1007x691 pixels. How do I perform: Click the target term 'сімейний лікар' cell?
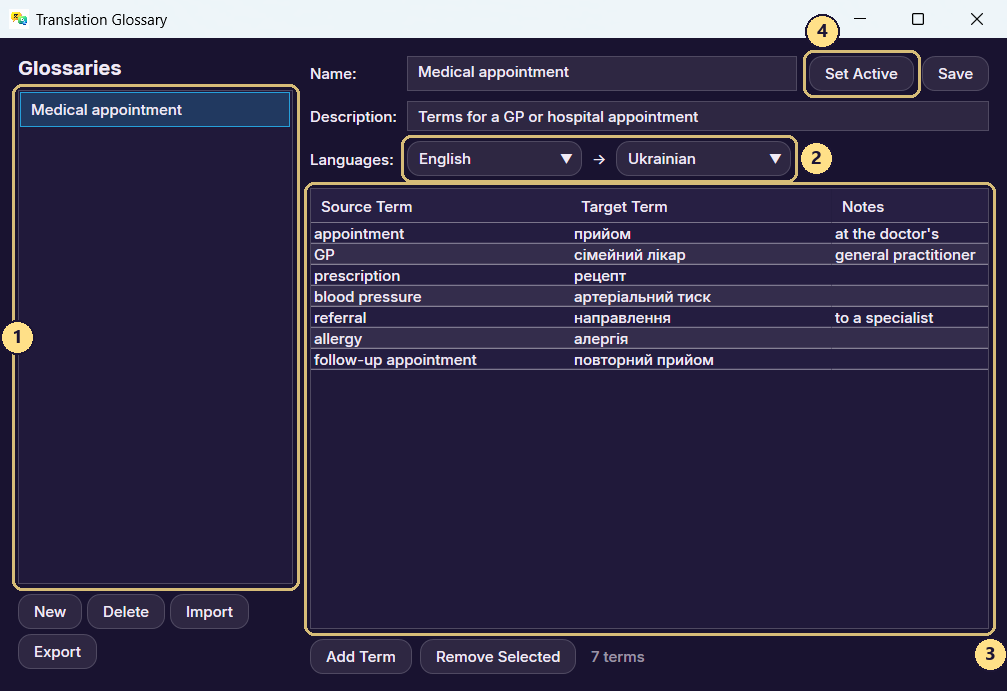(701, 255)
